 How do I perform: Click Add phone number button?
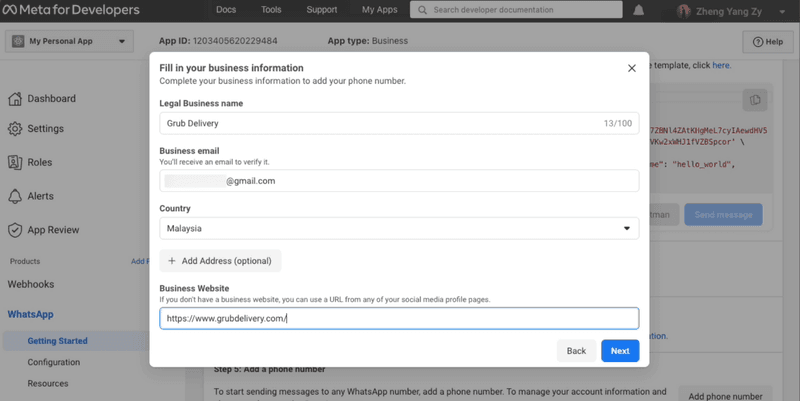point(725,396)
